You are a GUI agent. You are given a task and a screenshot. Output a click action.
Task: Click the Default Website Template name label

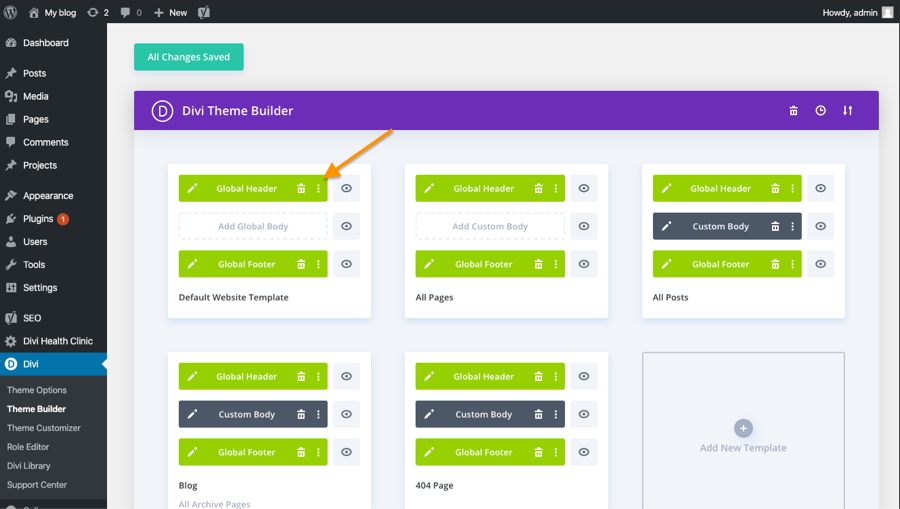234,297
